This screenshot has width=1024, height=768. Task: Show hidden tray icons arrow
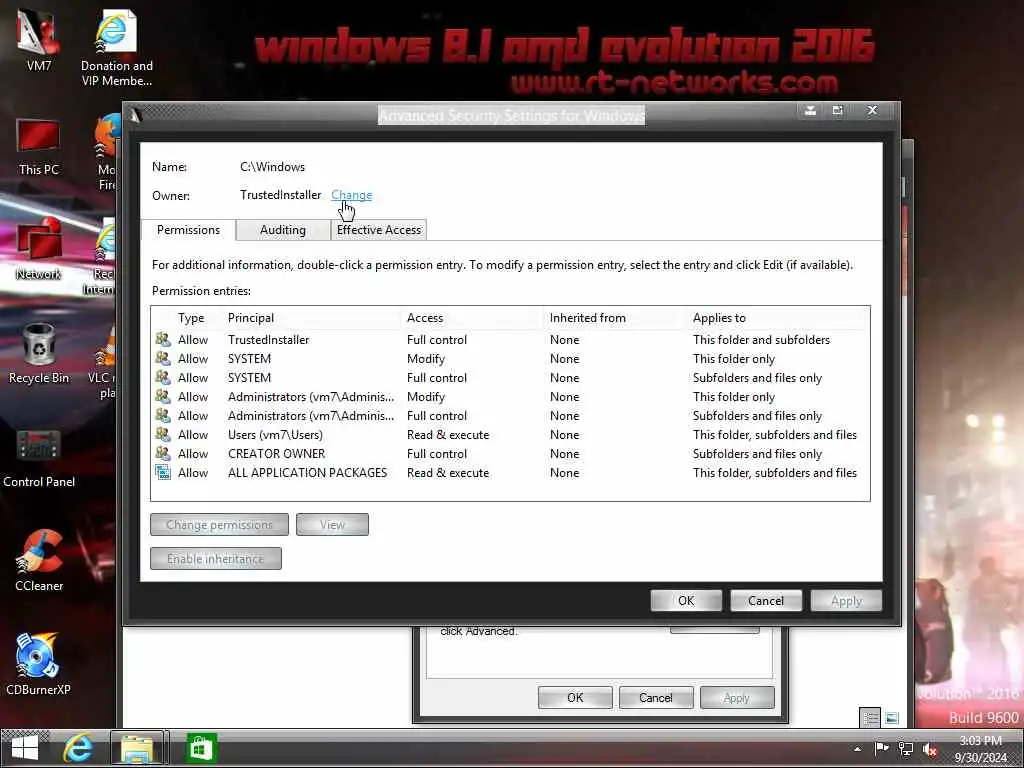[857, 749]
